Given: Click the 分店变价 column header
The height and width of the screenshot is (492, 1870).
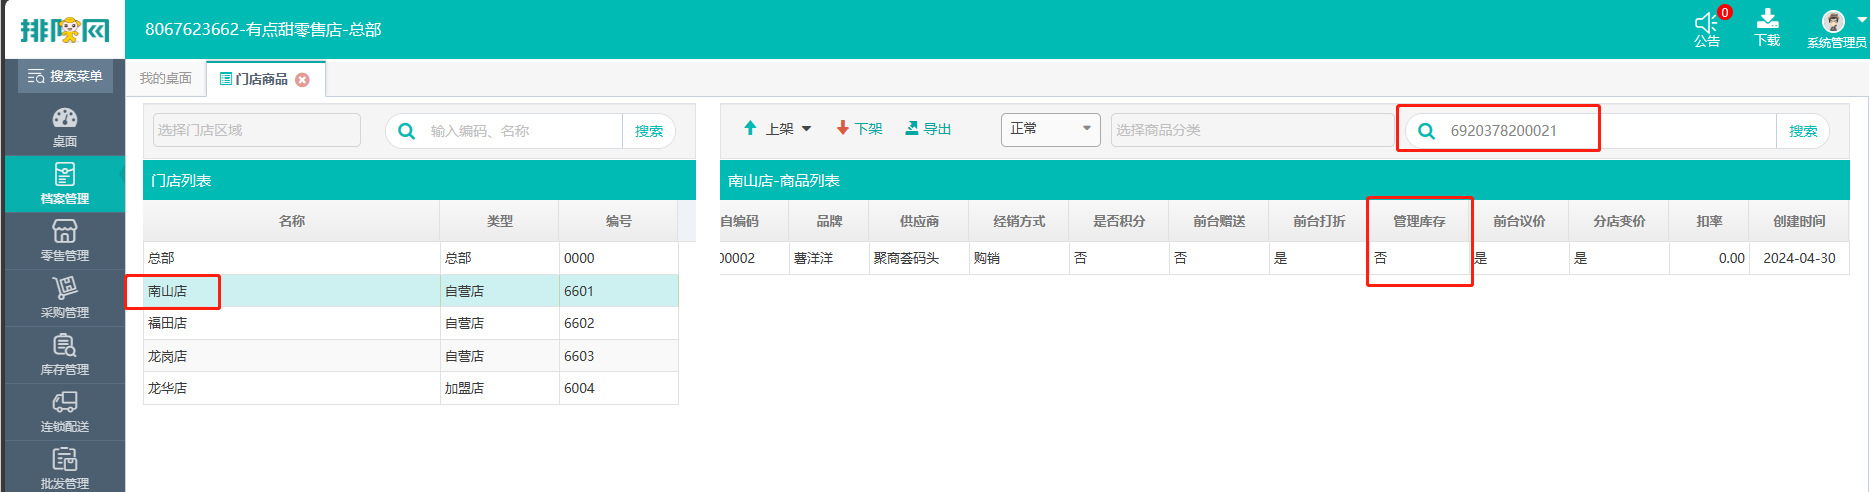Looking at the screenshot, I should coord(1619,221).
